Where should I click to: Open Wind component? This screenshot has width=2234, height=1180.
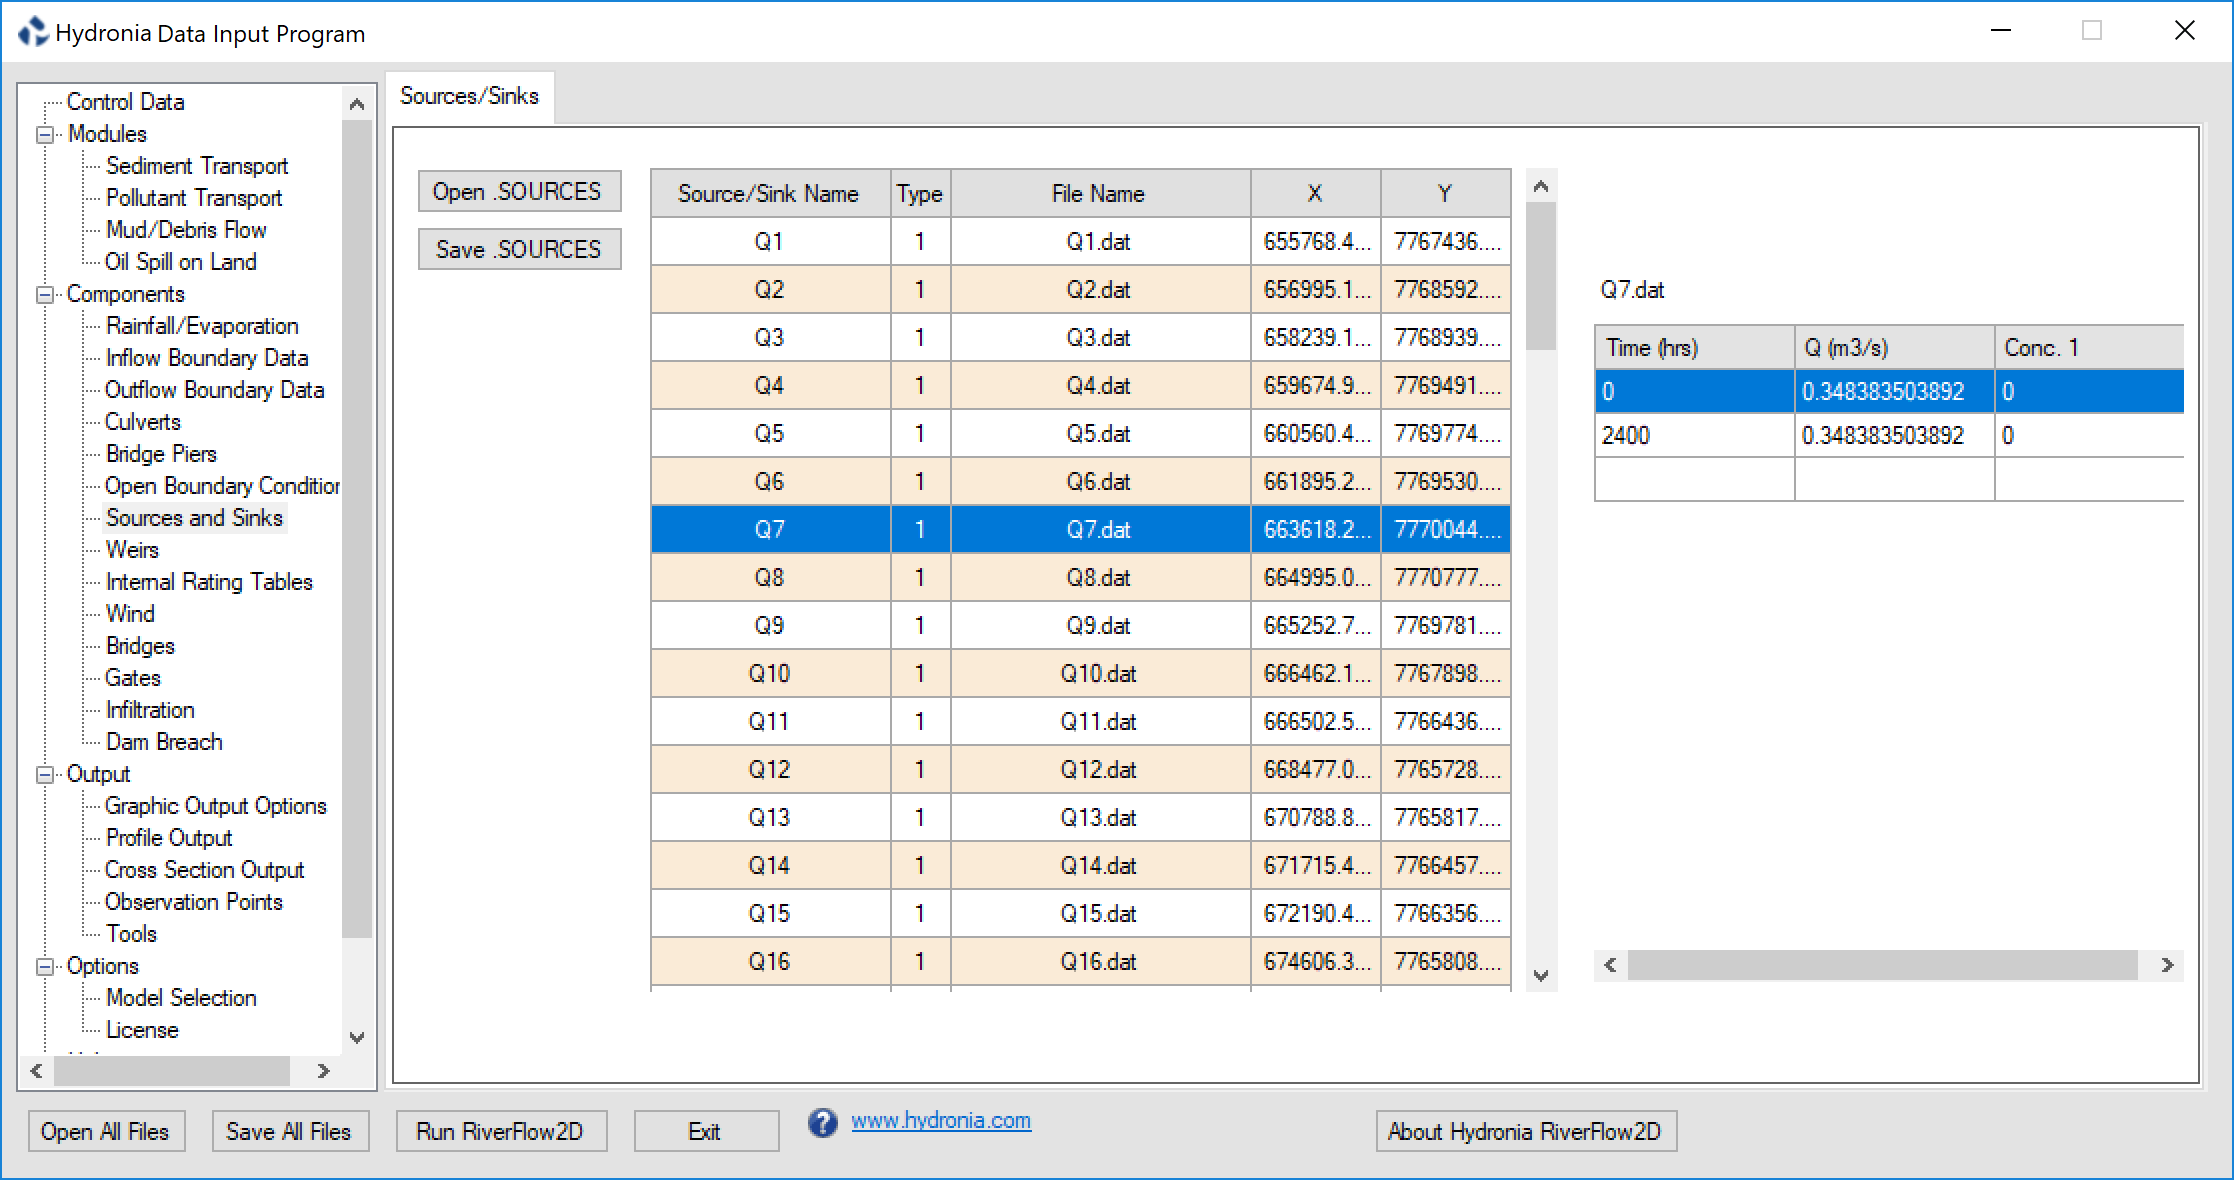tap(130, 614)
